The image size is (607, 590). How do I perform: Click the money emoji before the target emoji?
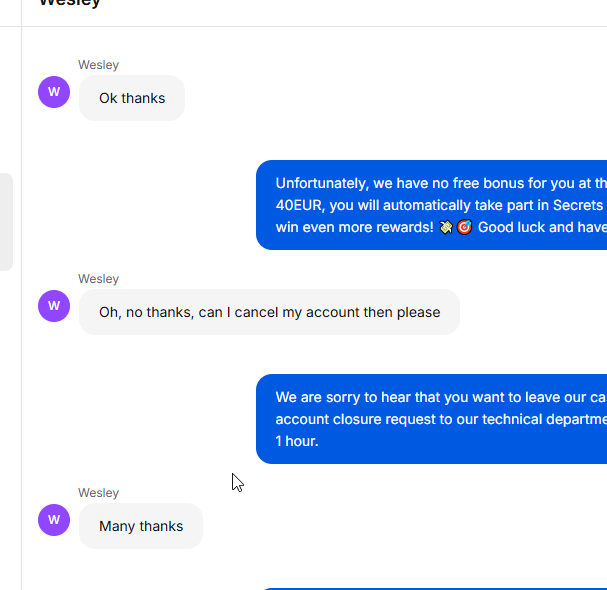point(446,227)
